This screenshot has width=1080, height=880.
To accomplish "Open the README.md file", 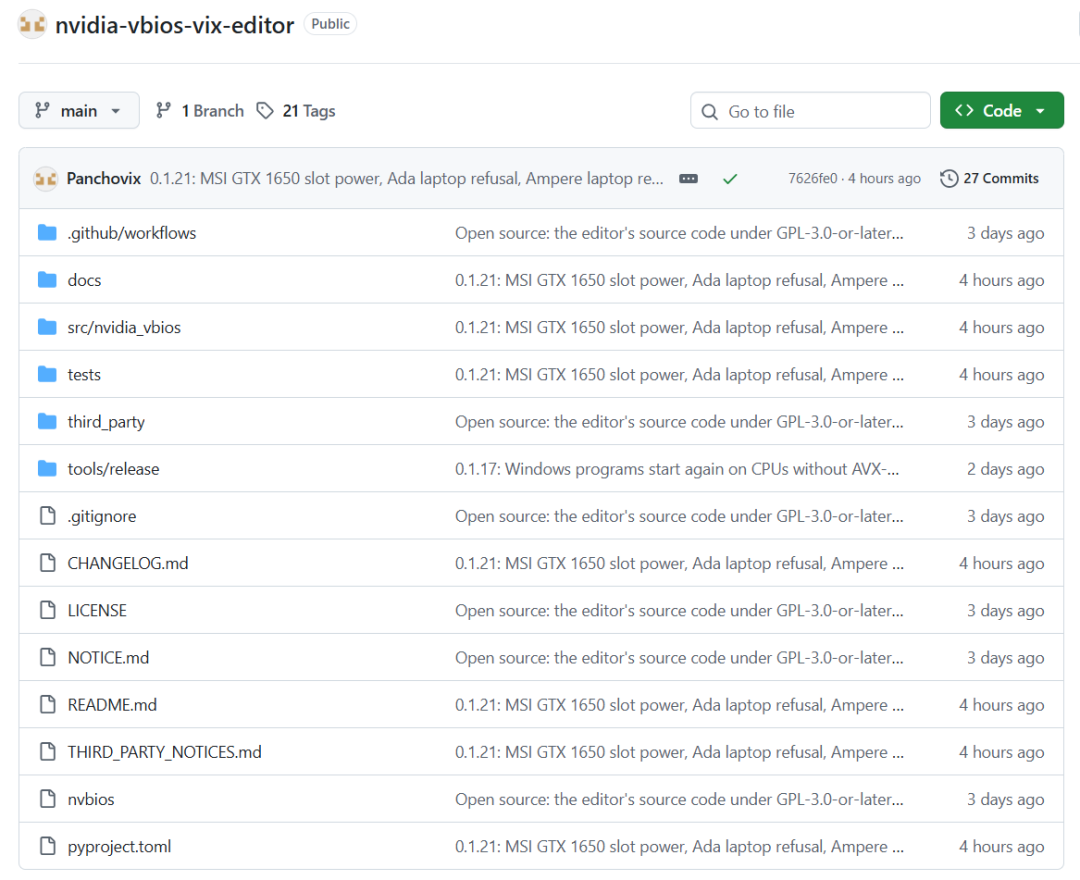I will 112,705.
